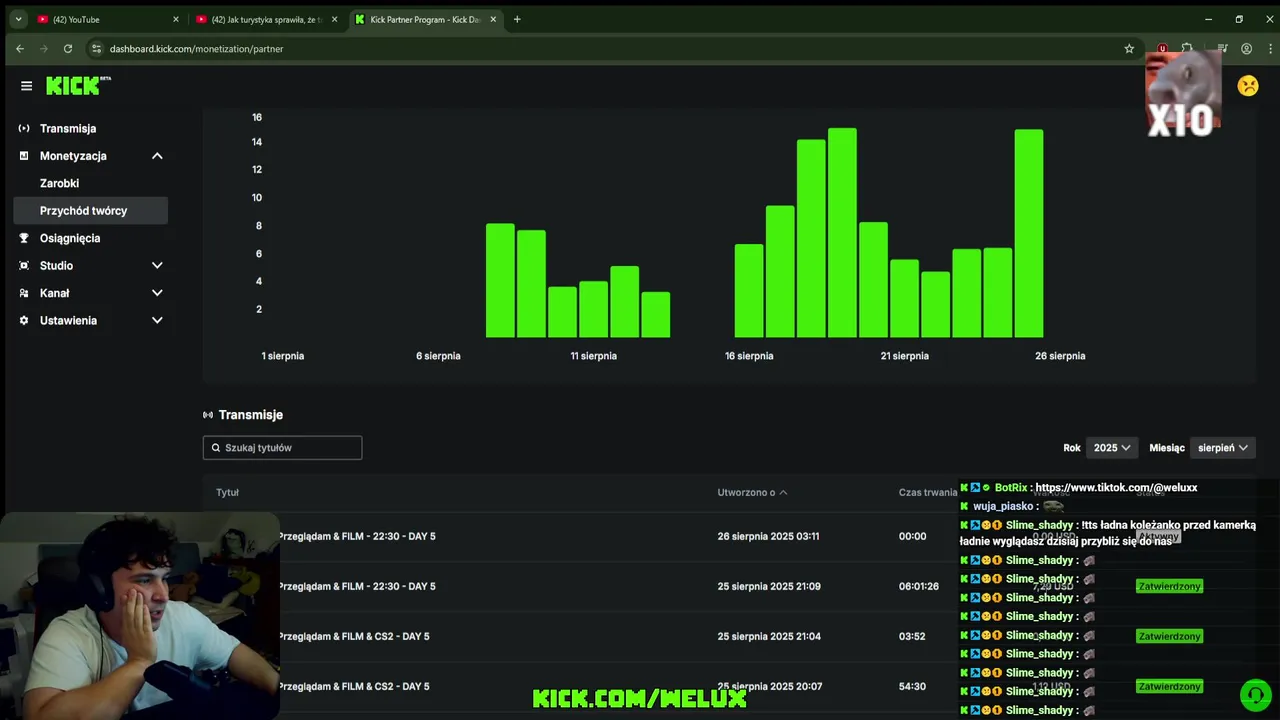Click the Transmisje section heading

pos(251,415)
